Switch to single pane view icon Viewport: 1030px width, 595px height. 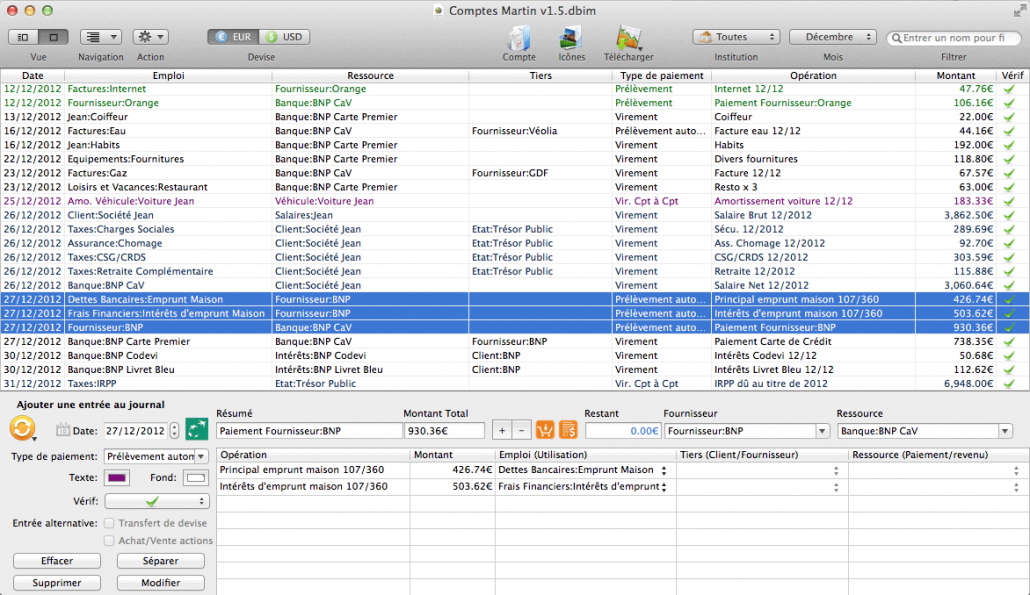(x=54, y=37)
